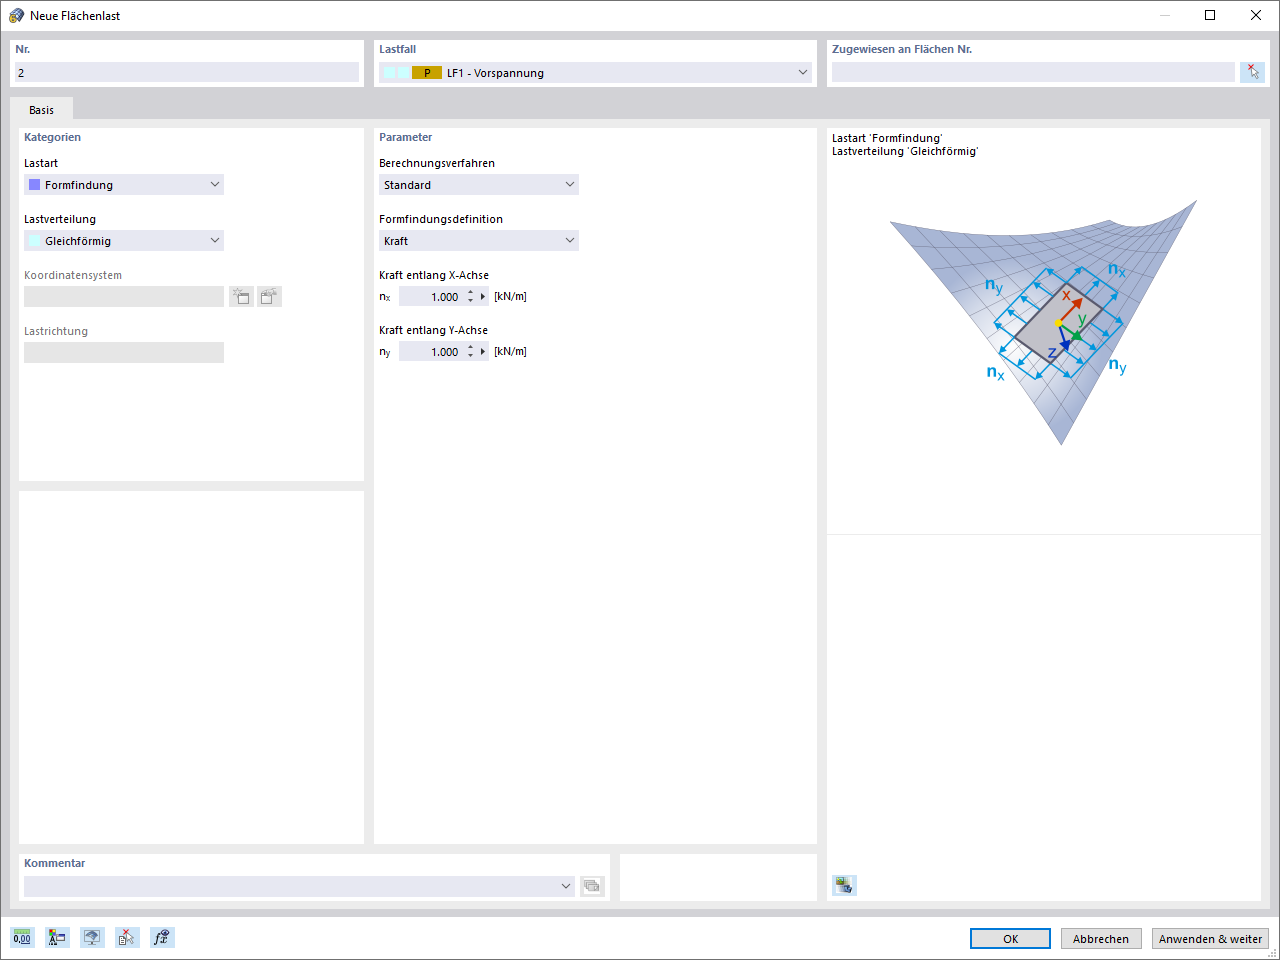Click the yellow P load case badge
This screenshot has height=960, width=1280.
click(427, 72)
